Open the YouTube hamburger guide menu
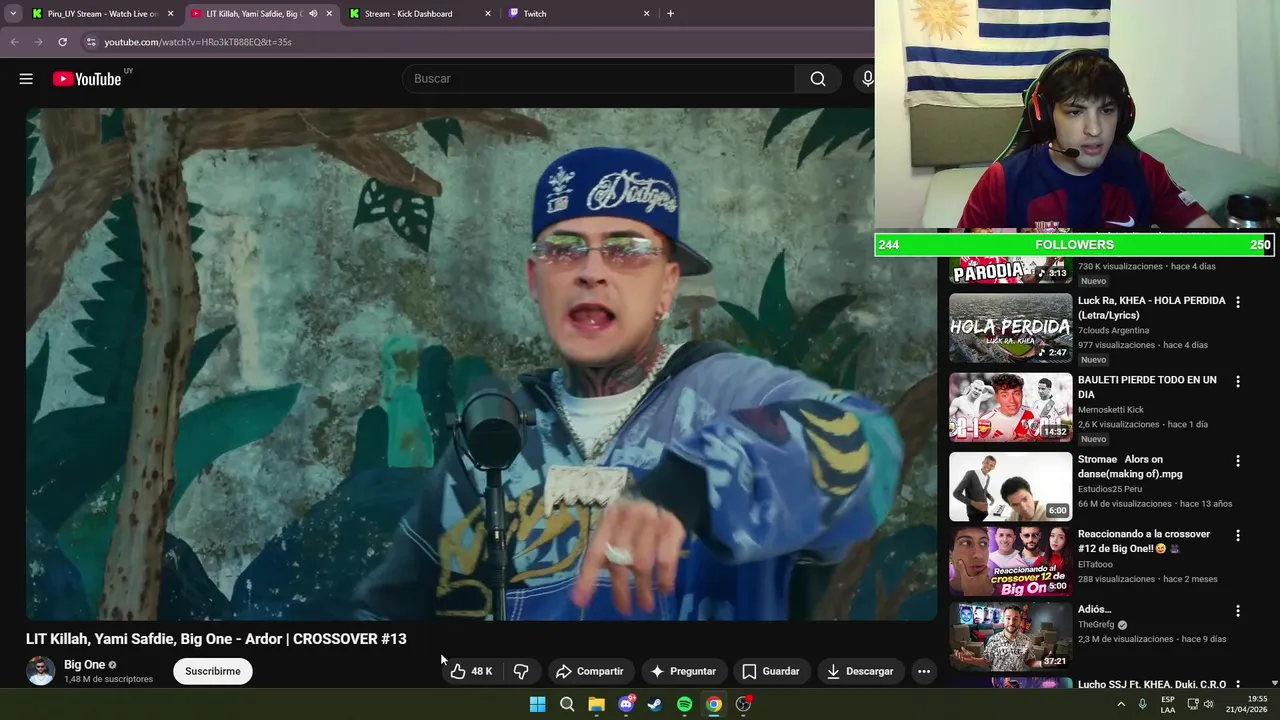The height and width of the screenshot is (720, 1280). [x=26, y=79]
